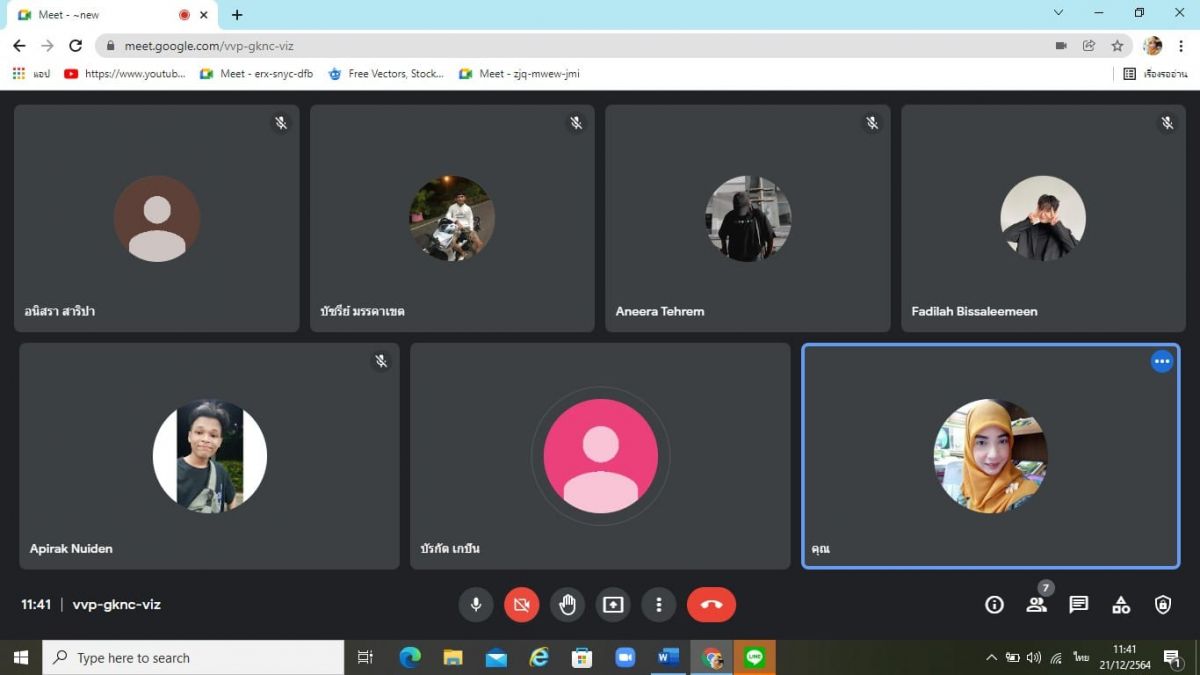
Task: Open blue options button on your own tile
Action: pyautogui.click(x=1161, y=362)
